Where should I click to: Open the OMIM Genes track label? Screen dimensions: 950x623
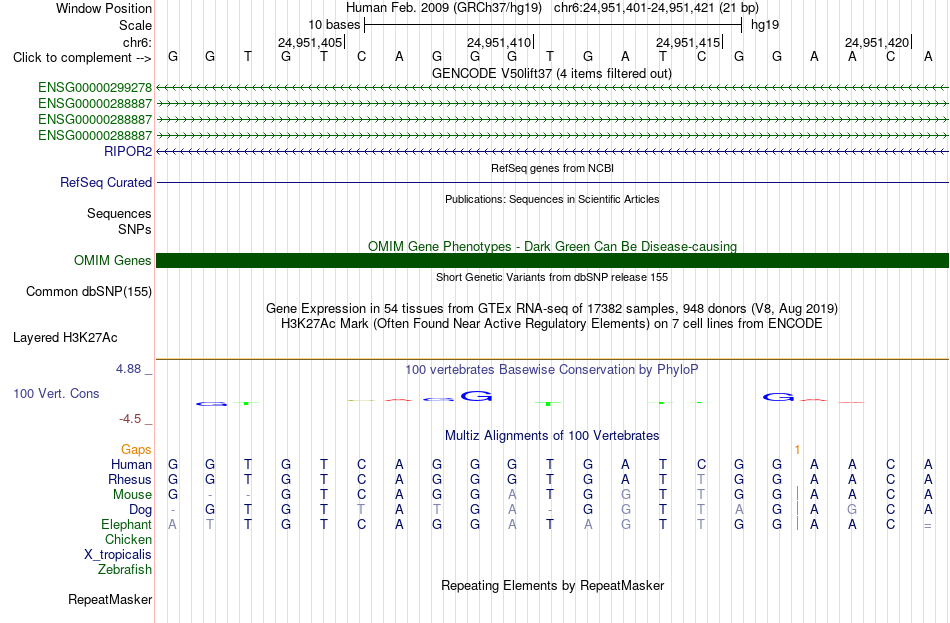pos(113,261)
